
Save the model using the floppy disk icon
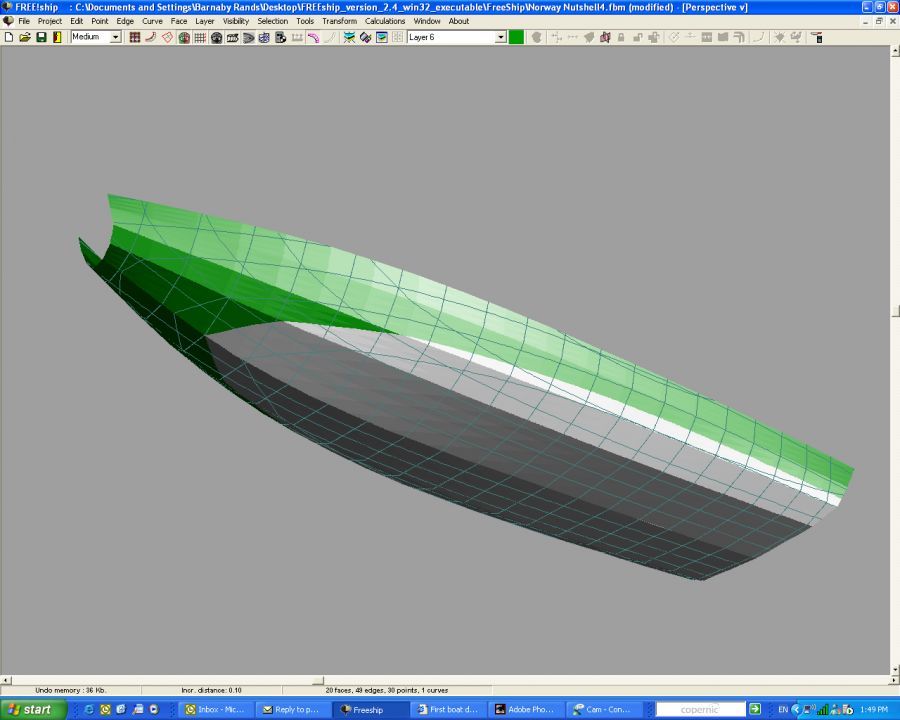(41, 37)
